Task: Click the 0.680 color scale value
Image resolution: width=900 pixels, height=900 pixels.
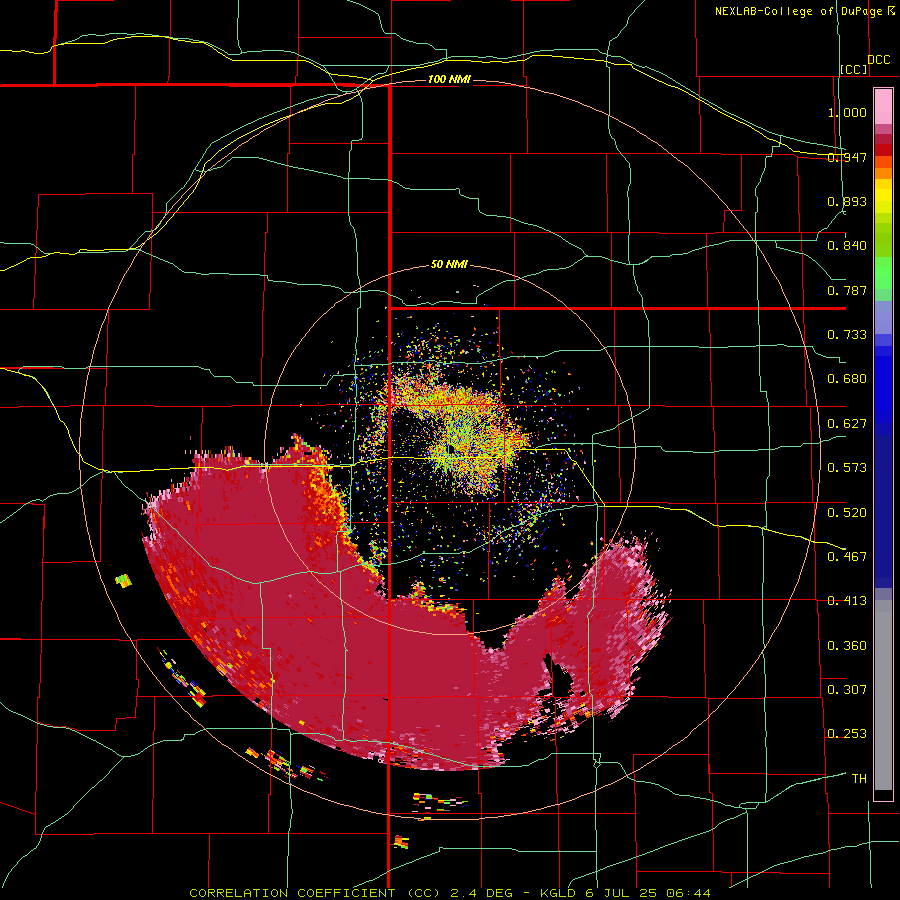Action: click(847, 379)
